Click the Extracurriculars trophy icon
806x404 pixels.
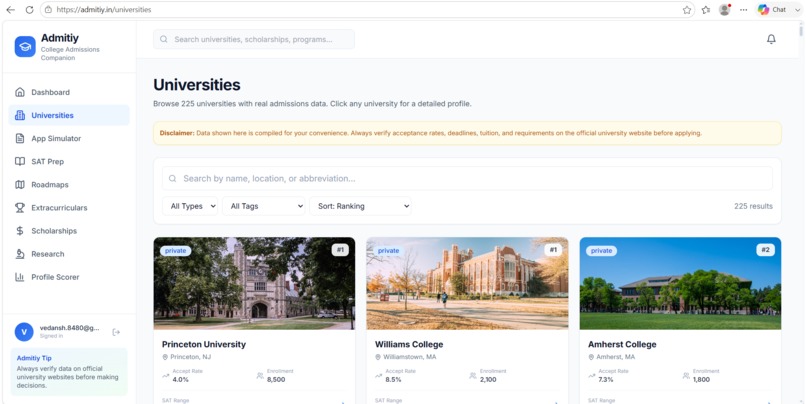pos(20,208)
